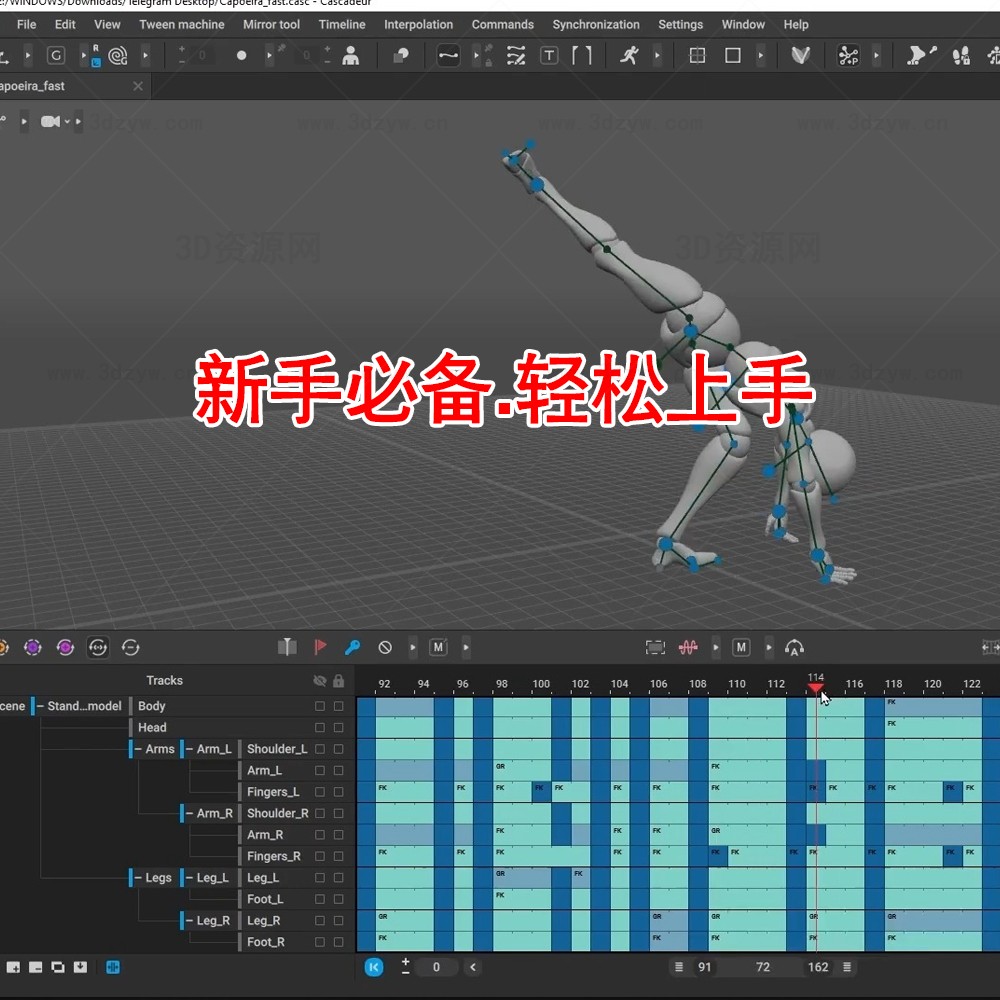Open the Tween machine menu
Viewport: 1000px width, 1000px height.
click(181, 24)
